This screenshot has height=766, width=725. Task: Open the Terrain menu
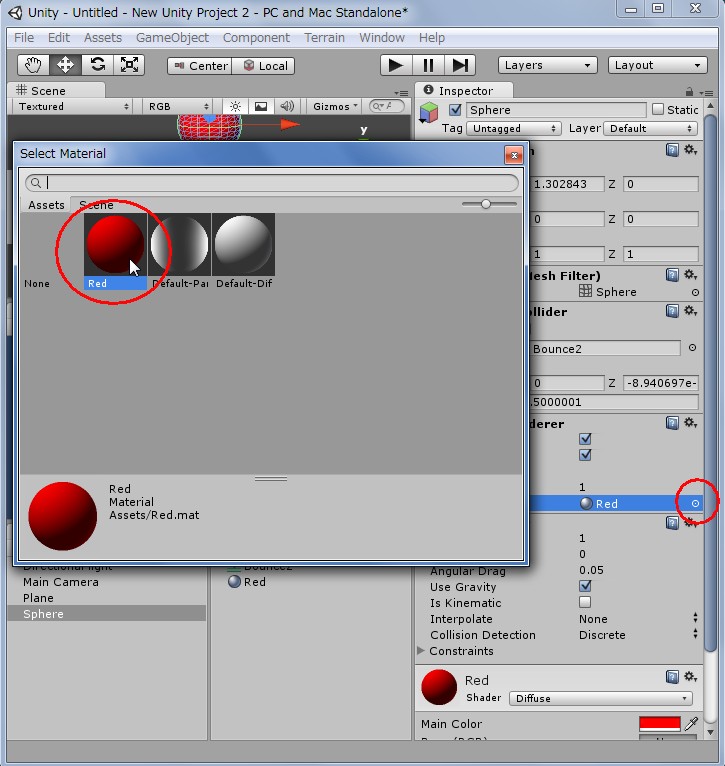pyautogui.click(x=324, y=38)
